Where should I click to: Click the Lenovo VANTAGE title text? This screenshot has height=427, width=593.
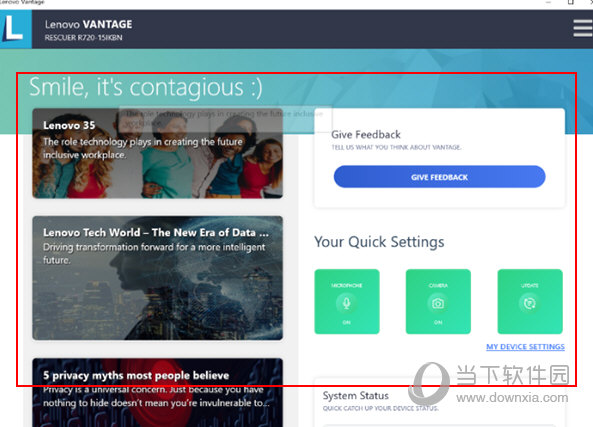coord(88,25)
